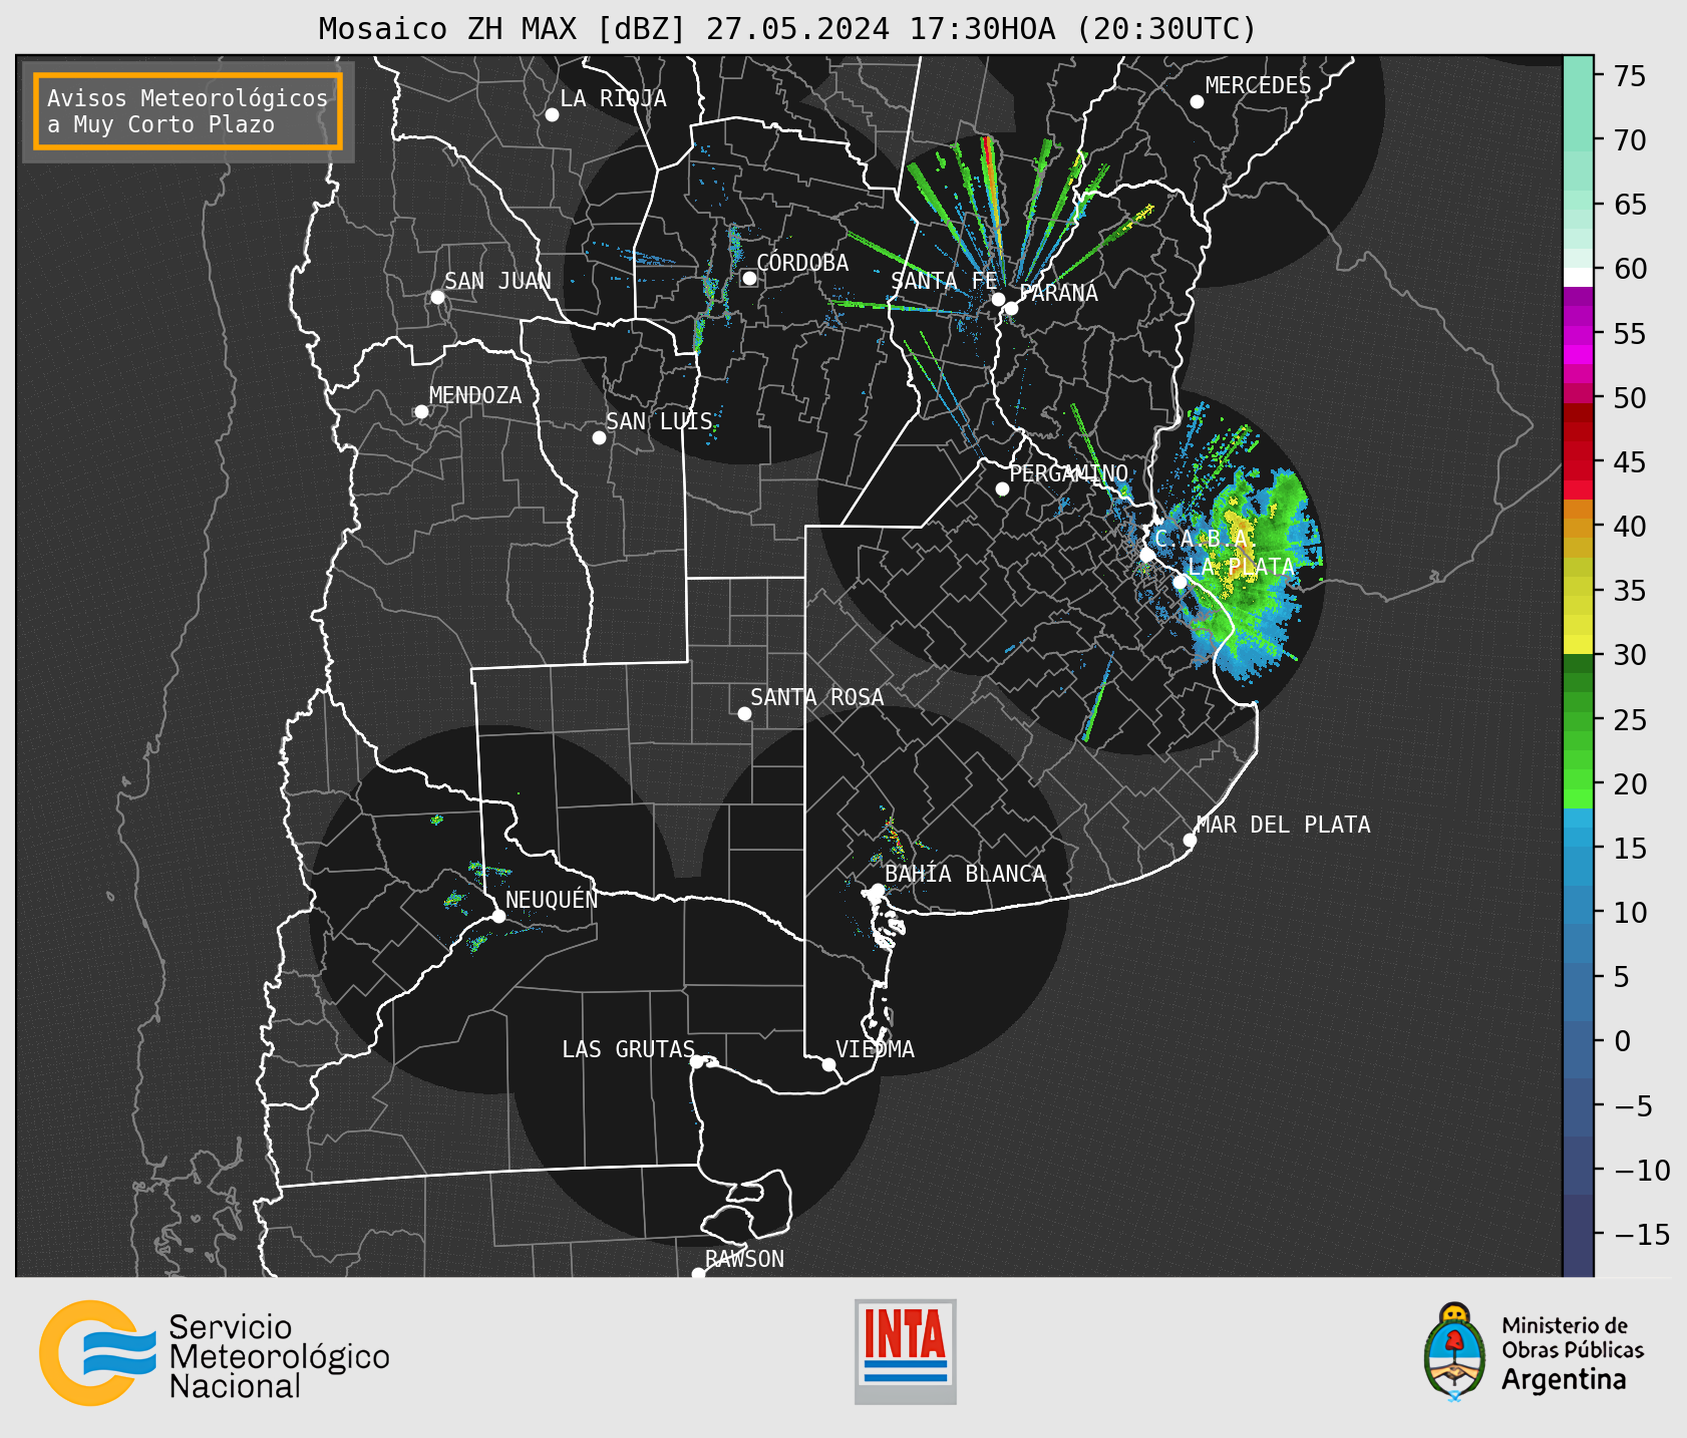The image size is (1687, 1438).
Task: Click the 35 dBZ yellow colorbar segment
Action: coord(1578,591)
